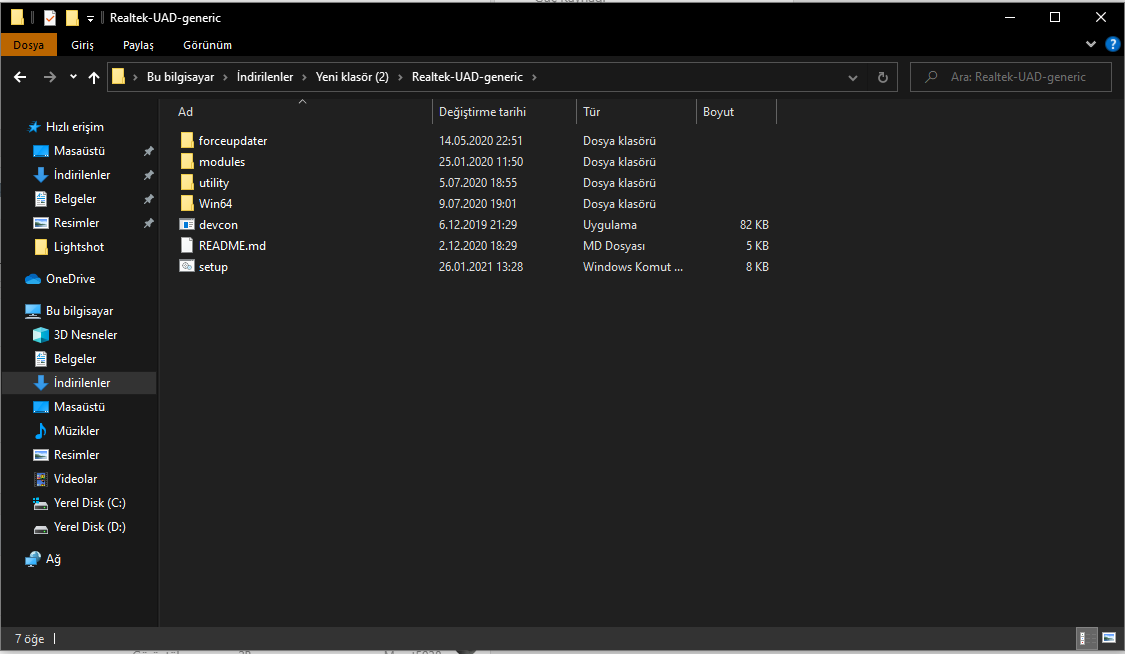Navigate to İndirilenler in the address bar
Viewport: 1125px width, 654px height.
point(265,77)
